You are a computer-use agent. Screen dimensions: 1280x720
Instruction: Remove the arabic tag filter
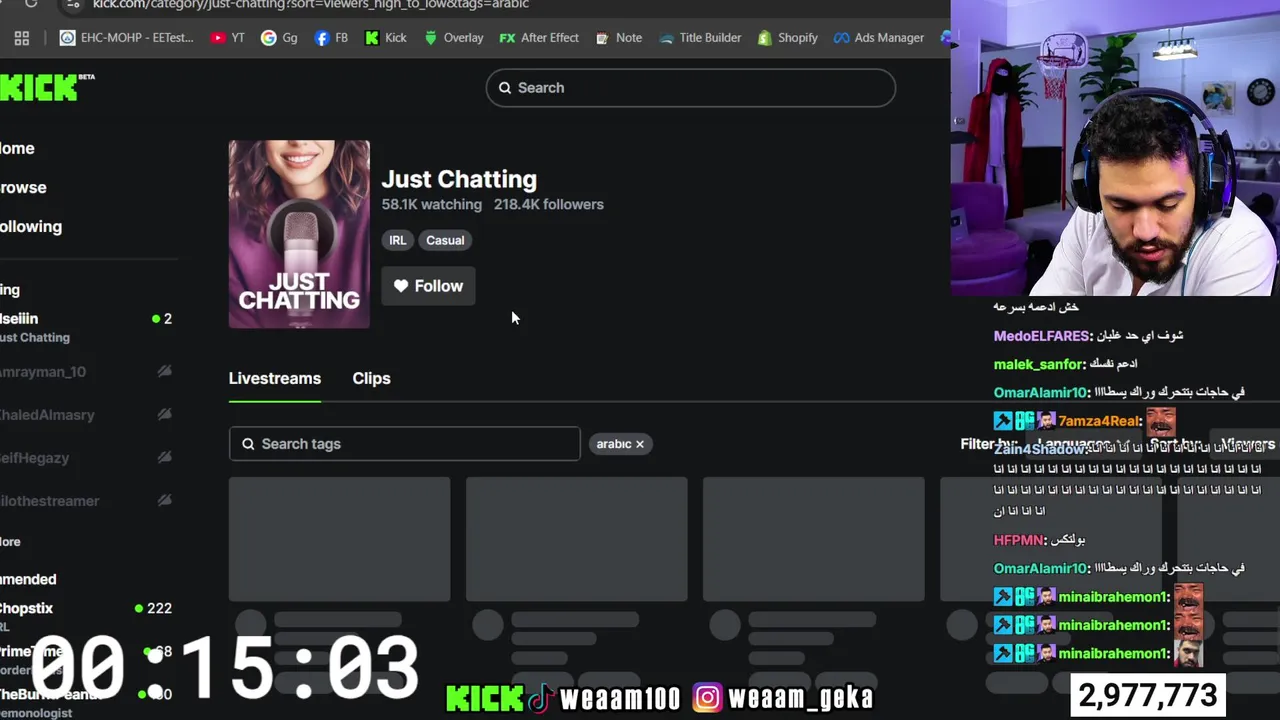[640, 444]
